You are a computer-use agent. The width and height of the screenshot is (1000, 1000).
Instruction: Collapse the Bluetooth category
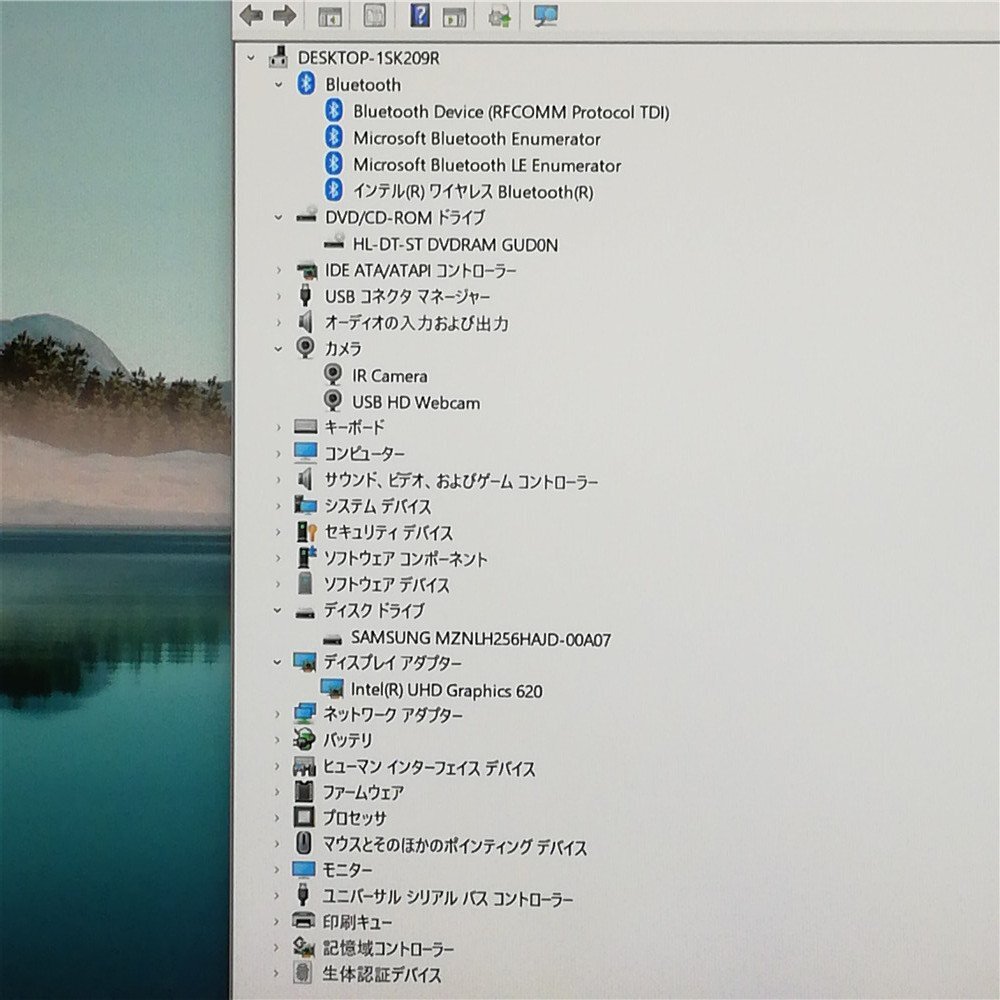tap(279, 84)
